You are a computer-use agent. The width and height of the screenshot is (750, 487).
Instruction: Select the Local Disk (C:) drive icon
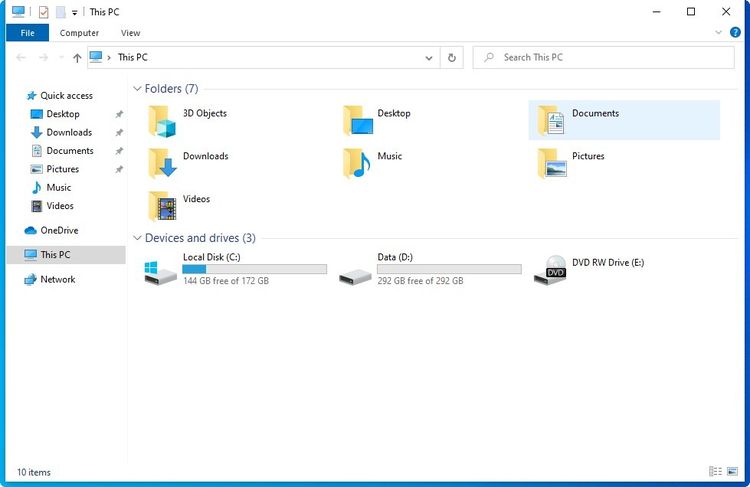[x=160, y=272]
